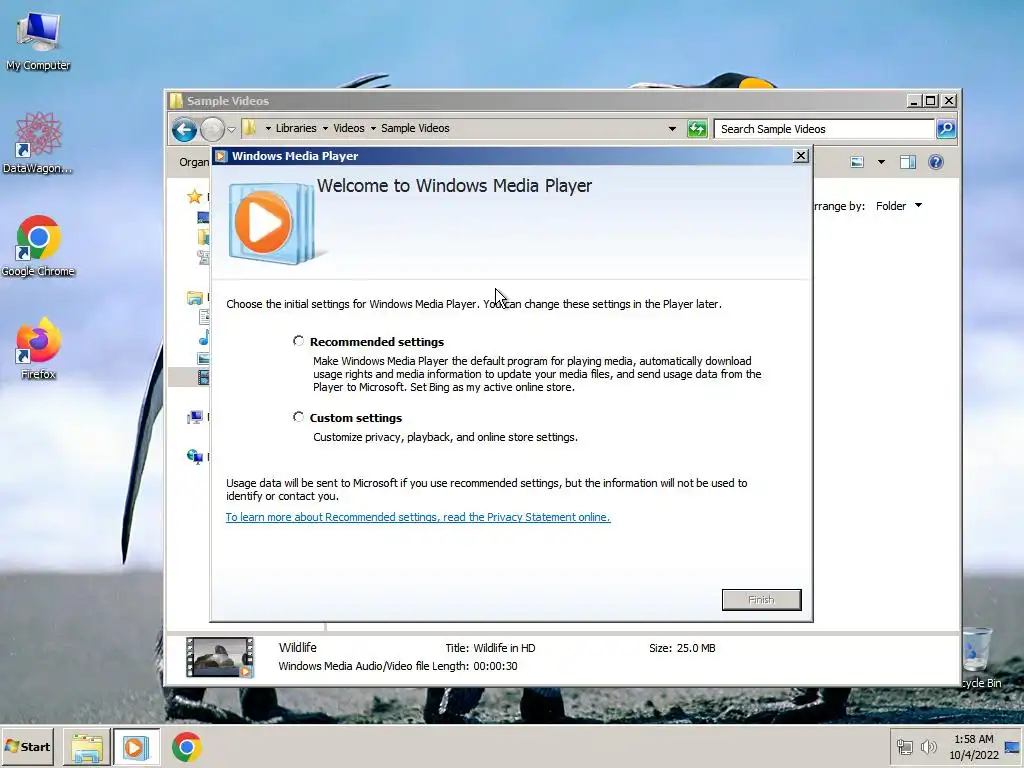Close the Windows Media Player dialog
Screen dimensions: 1024x768
(x=801, y=155)
